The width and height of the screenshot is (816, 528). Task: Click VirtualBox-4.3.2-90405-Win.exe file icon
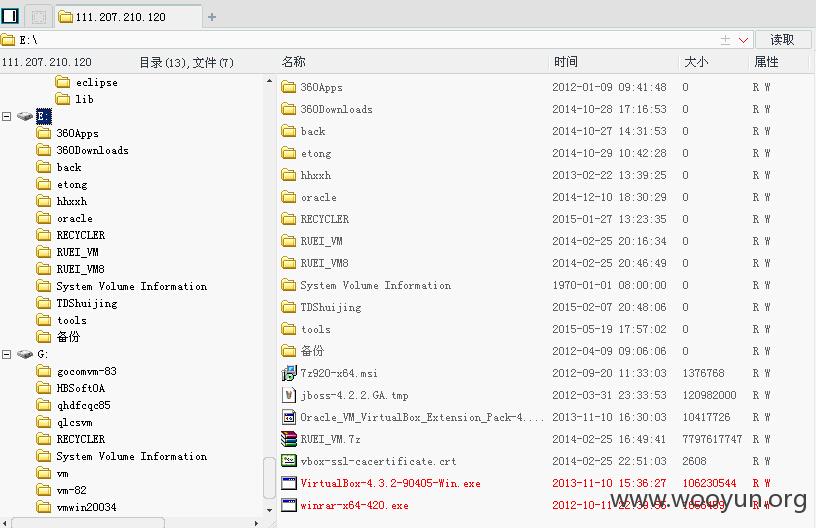click(x=289, y=483)
